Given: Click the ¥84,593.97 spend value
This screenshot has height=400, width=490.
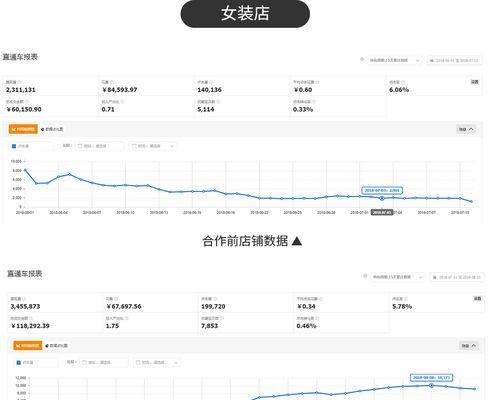Looking at the screenshot, I should pos(120,90).
